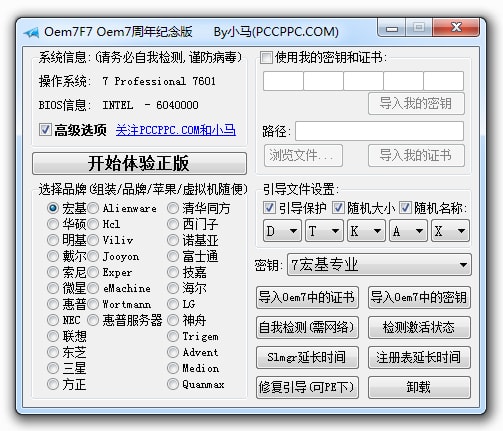Pick the Medion radio button
This screenshot has width=503, height=431.
[173, 368]
